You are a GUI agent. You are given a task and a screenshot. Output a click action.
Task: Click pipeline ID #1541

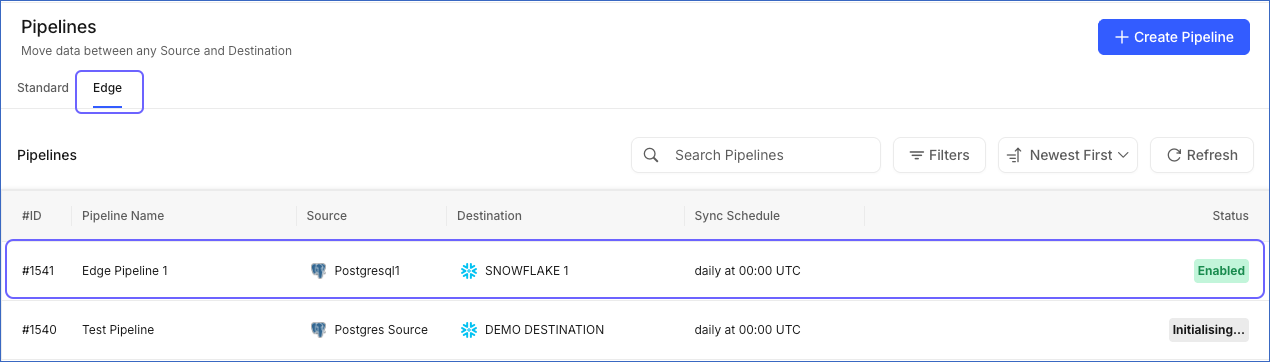click(38, 270)
